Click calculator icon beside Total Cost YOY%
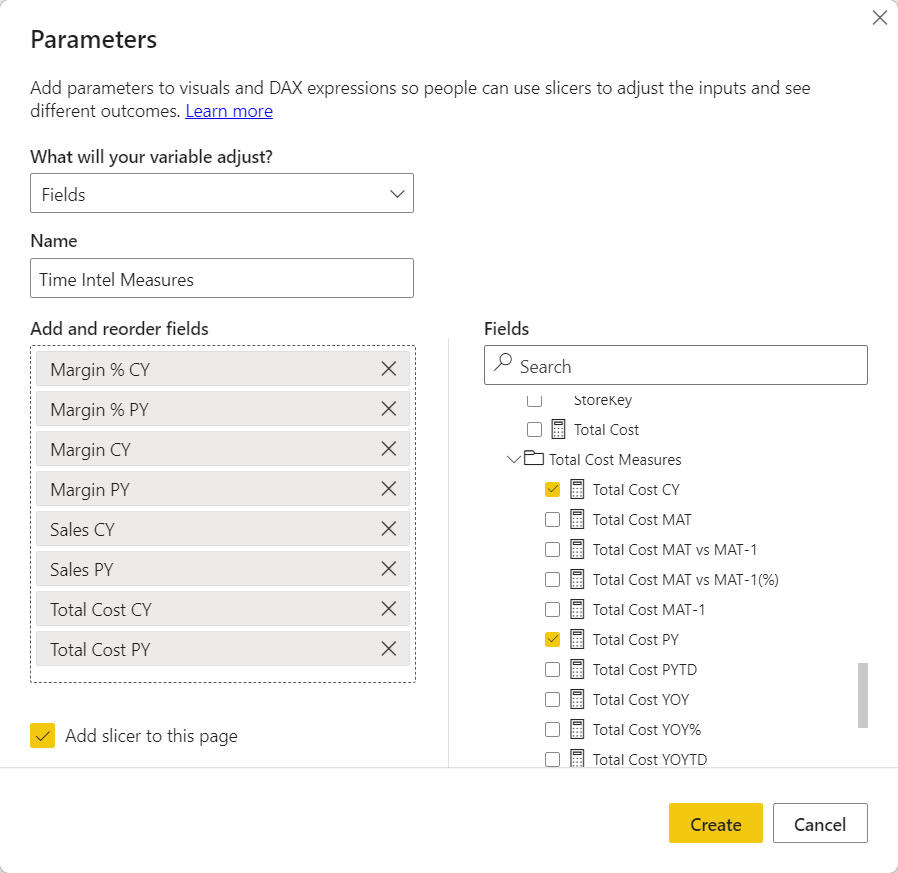This screenshot has height=873, width=898. coord(577,729)
